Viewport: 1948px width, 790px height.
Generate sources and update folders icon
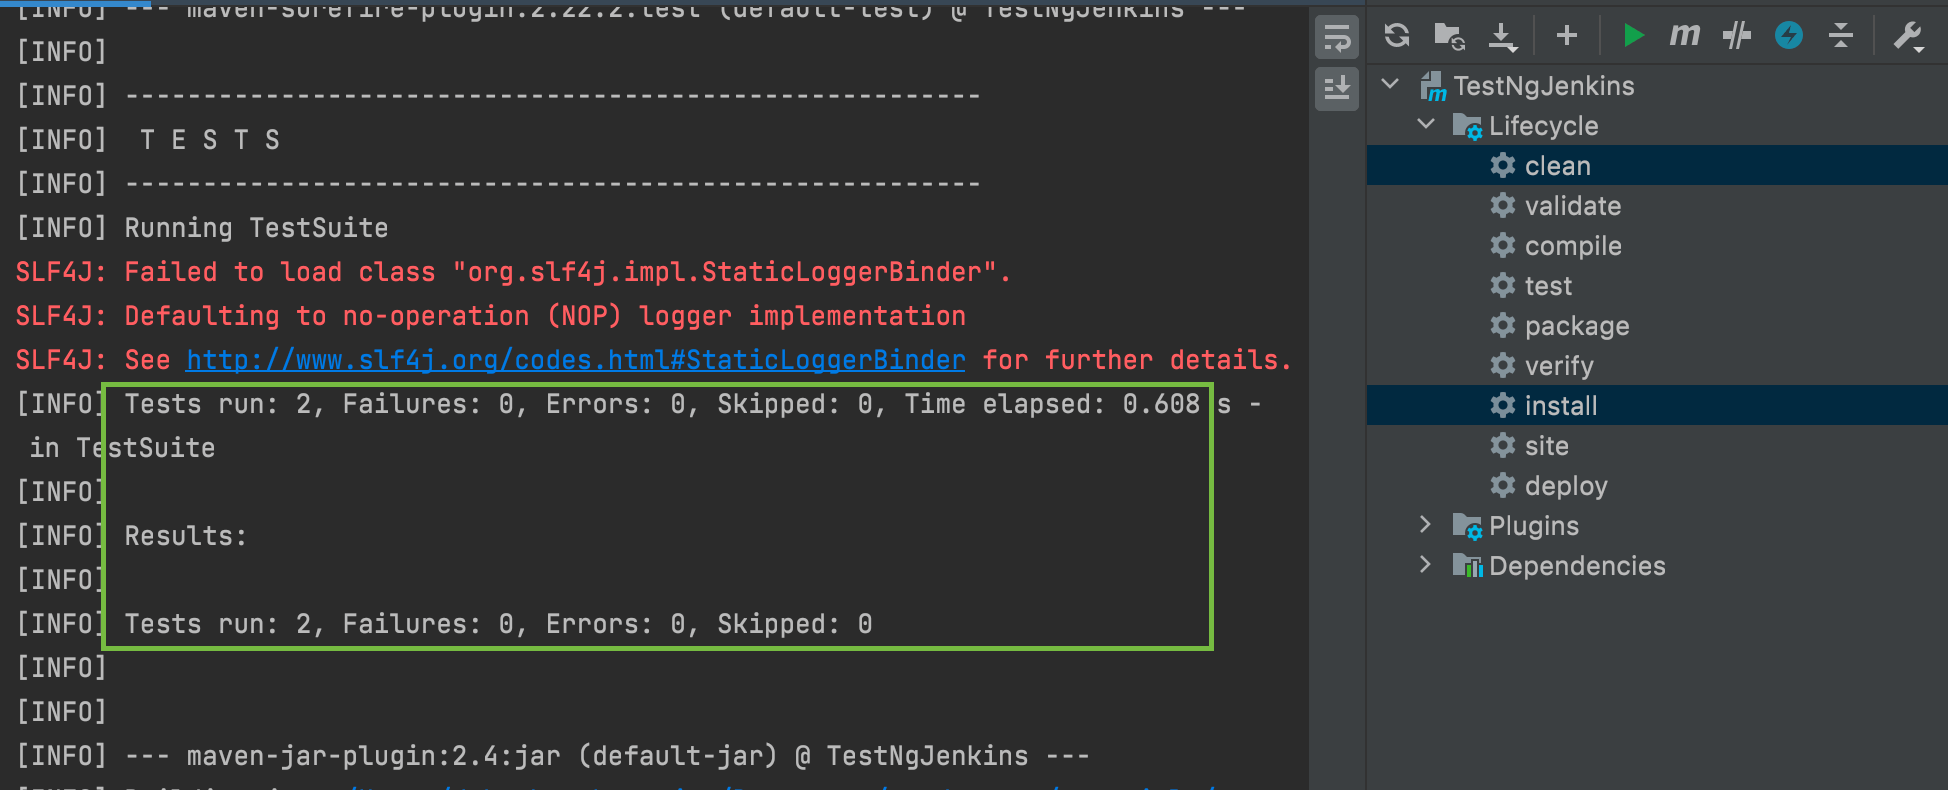click(1449, 36)
